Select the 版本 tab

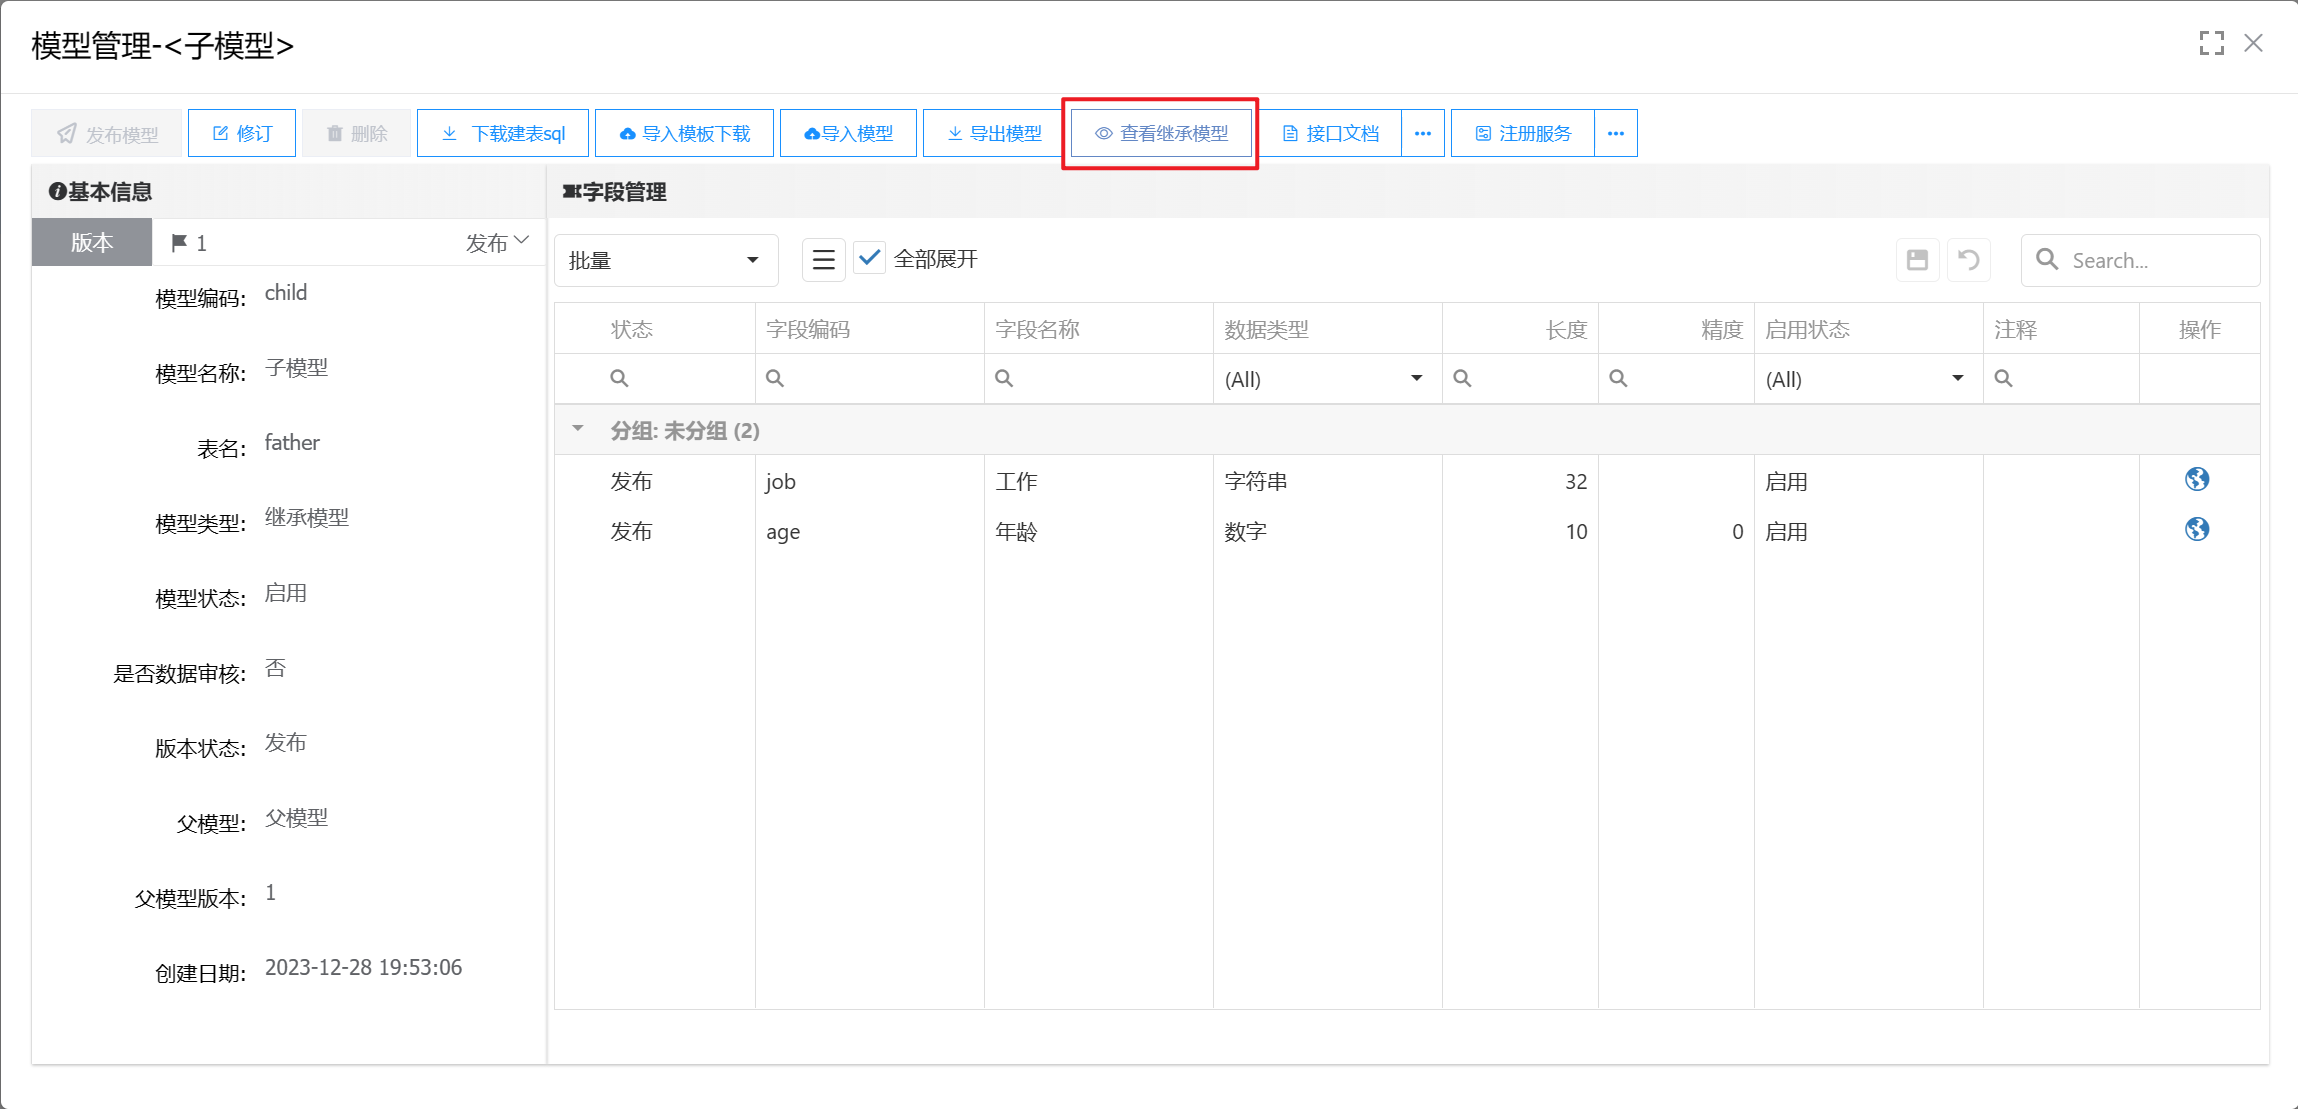[x=92, y=243]
